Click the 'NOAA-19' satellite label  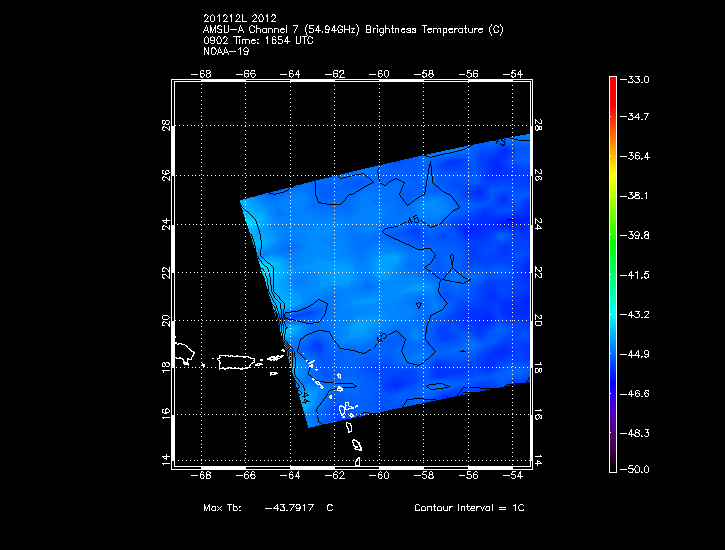226,51
